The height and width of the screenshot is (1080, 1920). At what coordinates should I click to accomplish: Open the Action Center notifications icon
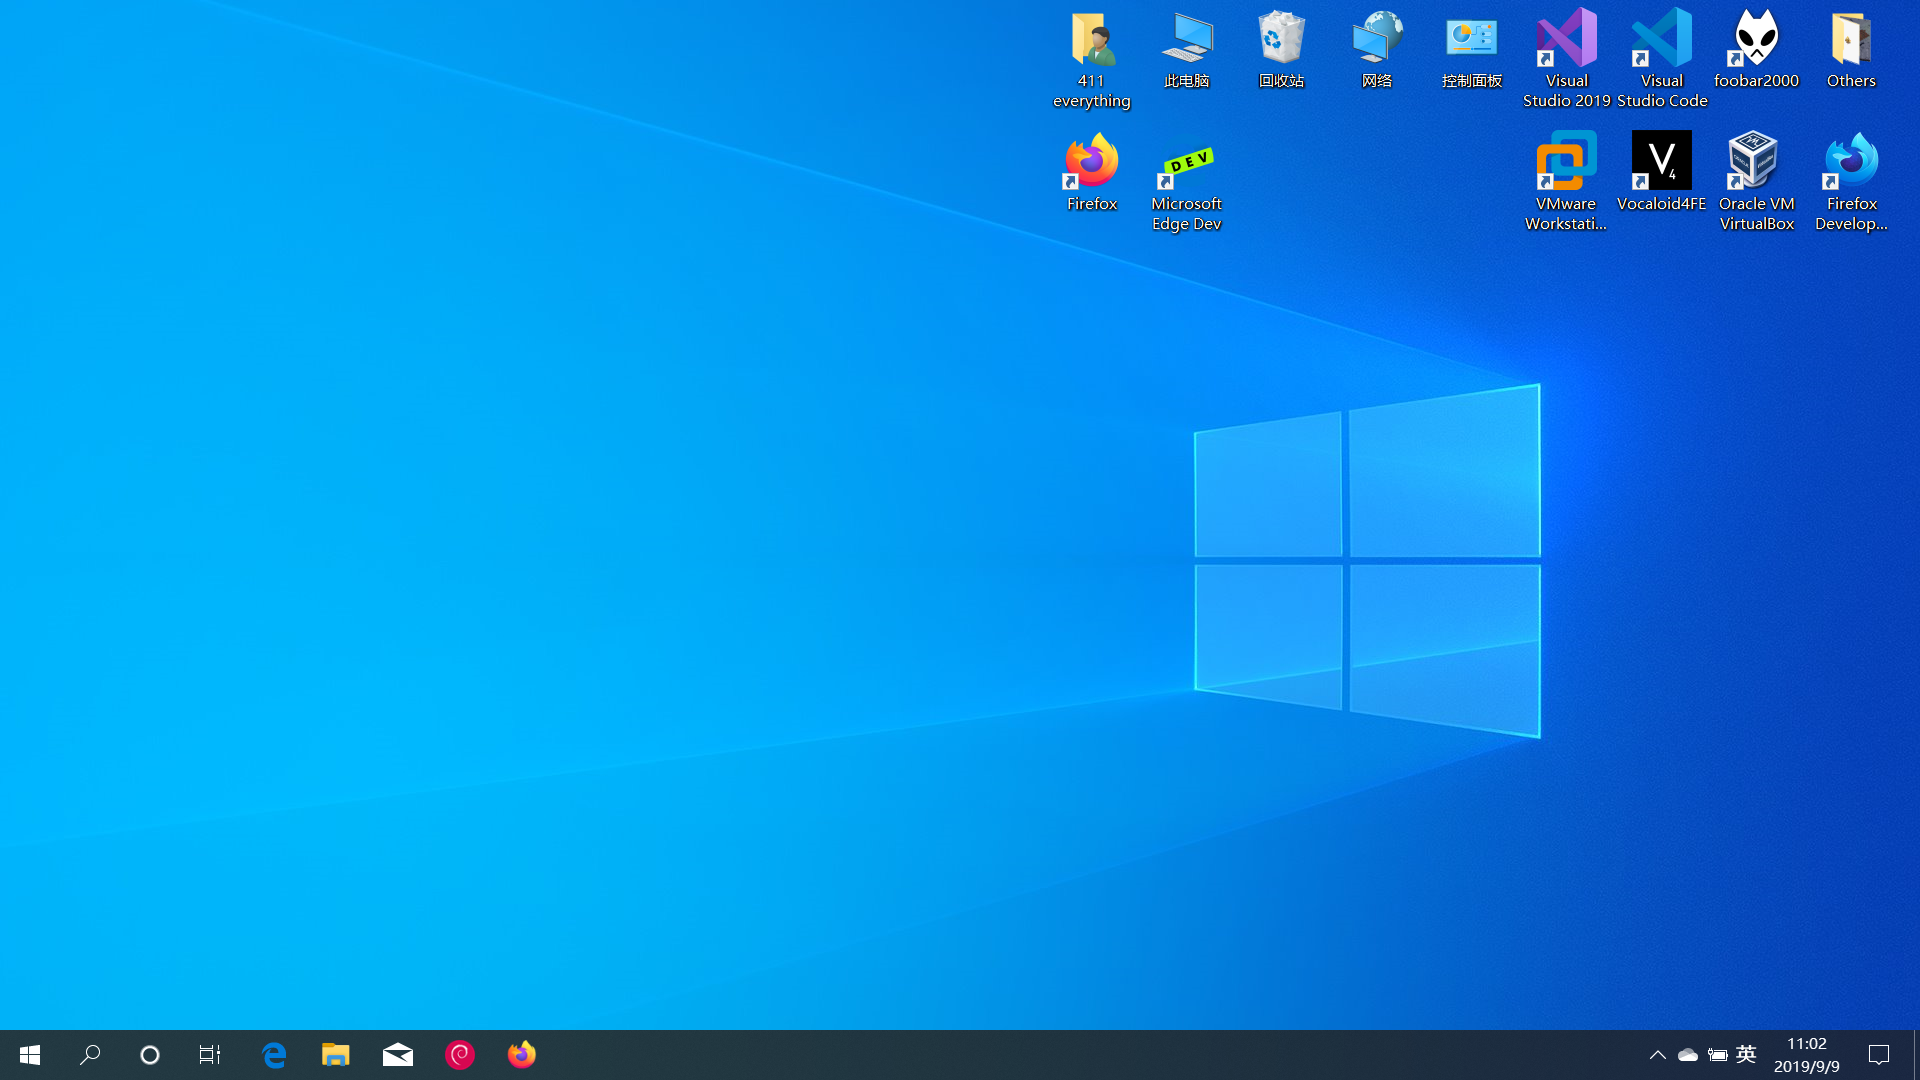click(1879, 1055)
